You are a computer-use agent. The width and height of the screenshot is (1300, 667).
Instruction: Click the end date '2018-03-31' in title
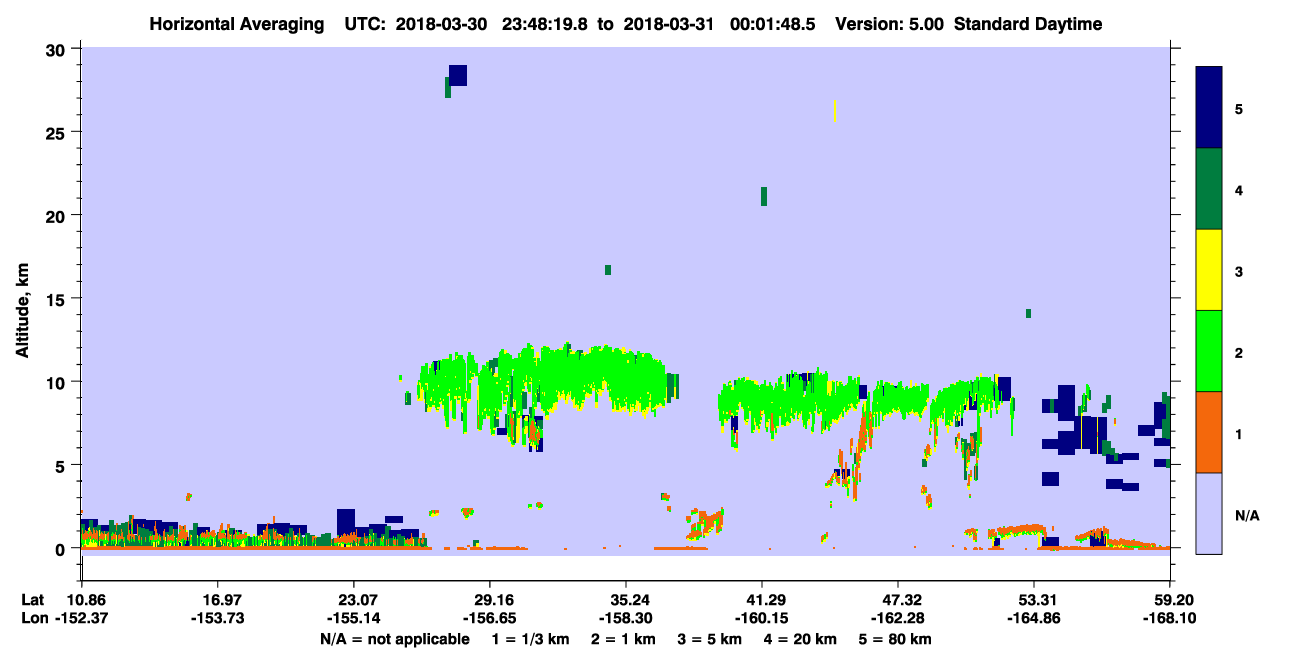[x=668, y=24]
